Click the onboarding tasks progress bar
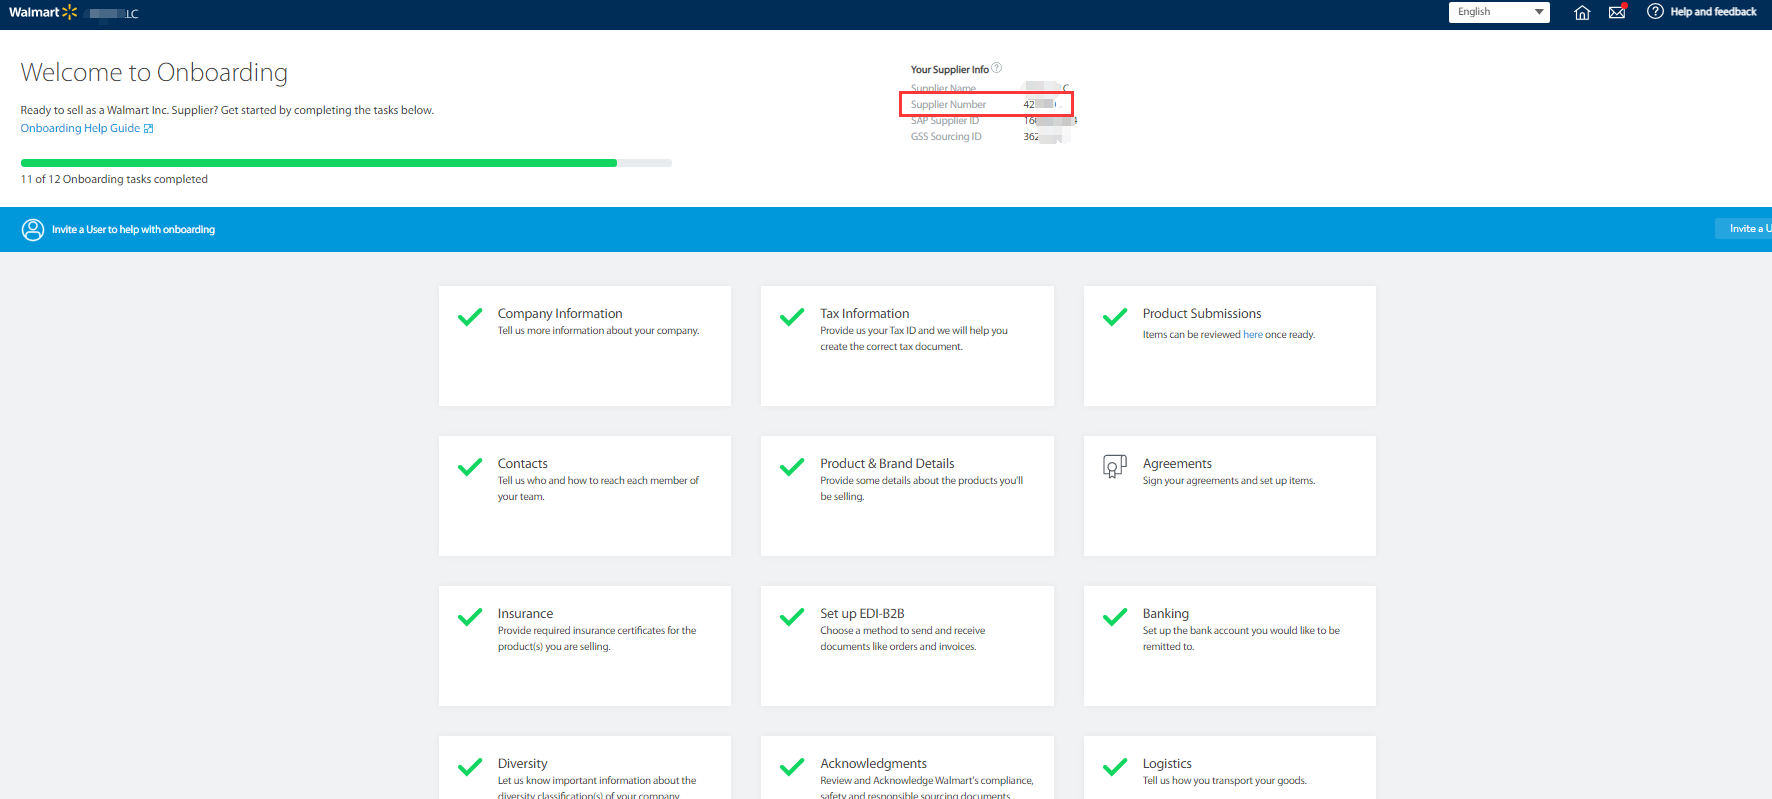This screenshot has height=799, width=1772. pyautogui.click(x=346, y=163)
